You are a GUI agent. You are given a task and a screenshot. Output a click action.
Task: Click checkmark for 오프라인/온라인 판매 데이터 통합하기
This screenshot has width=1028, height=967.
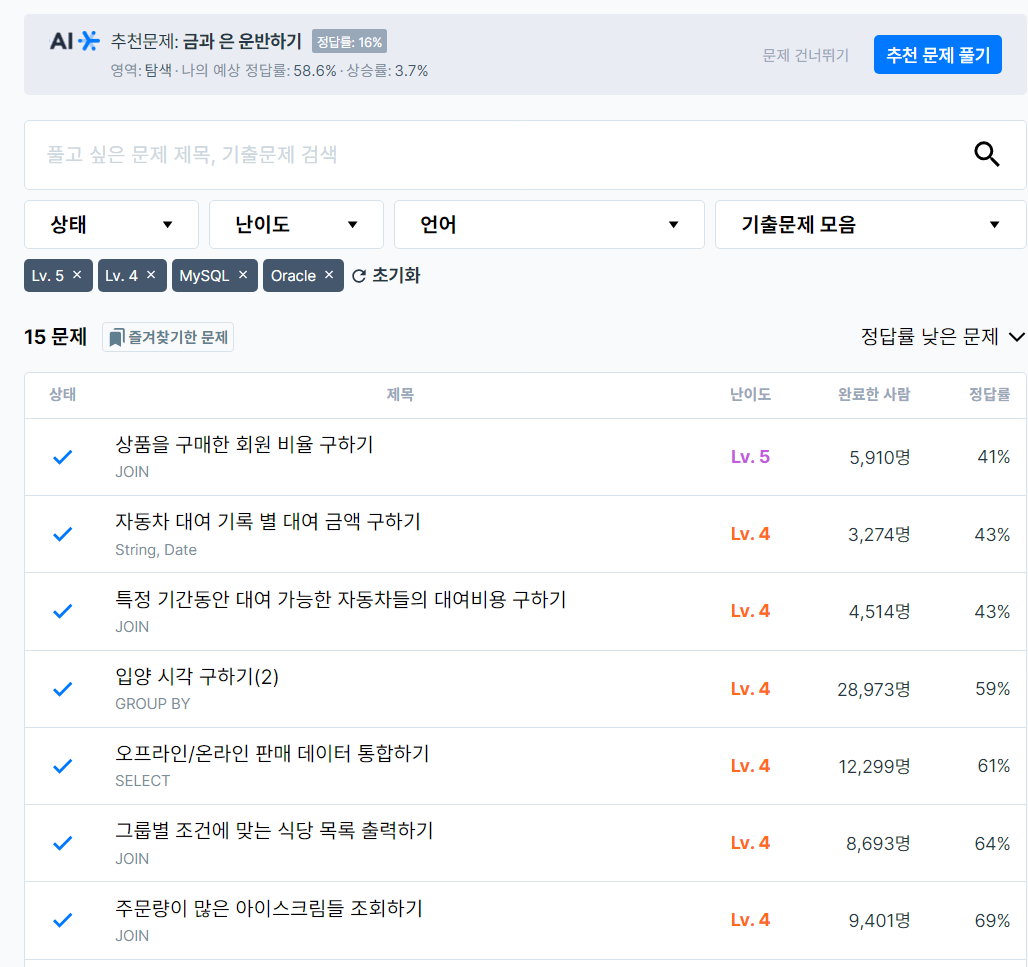point(62,766)
